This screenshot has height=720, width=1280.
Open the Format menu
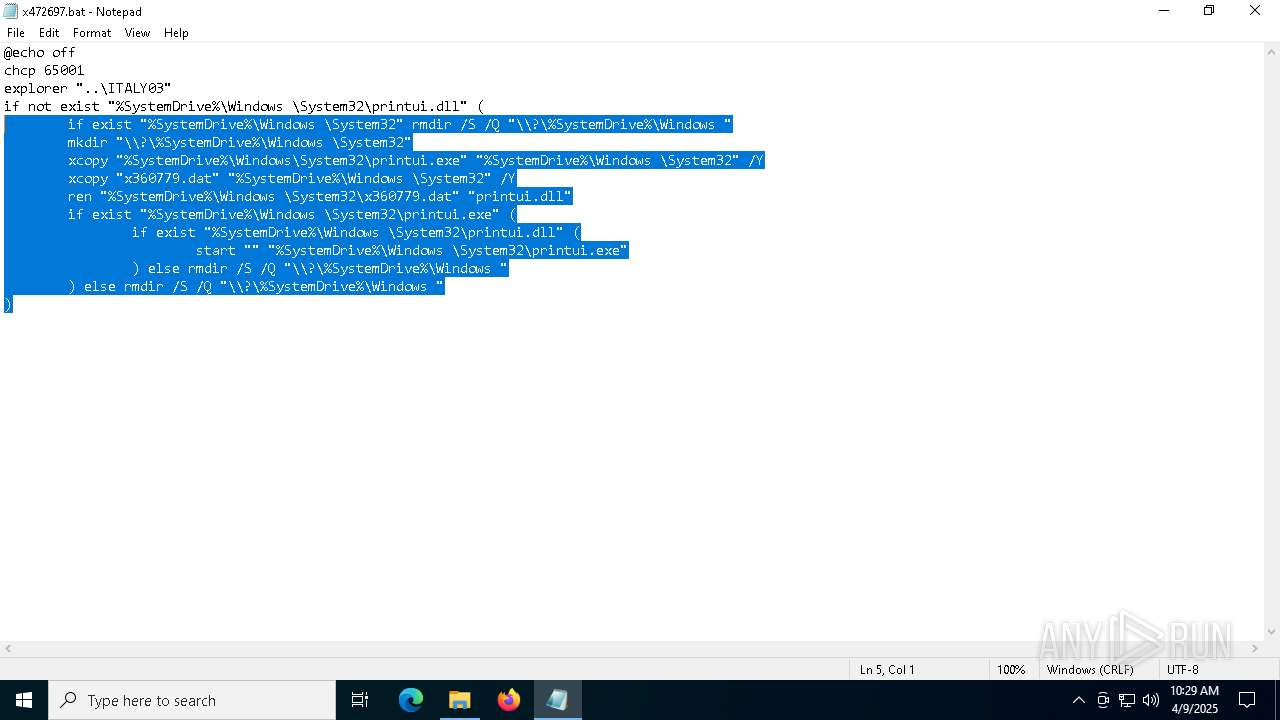[x=92, y=33]
